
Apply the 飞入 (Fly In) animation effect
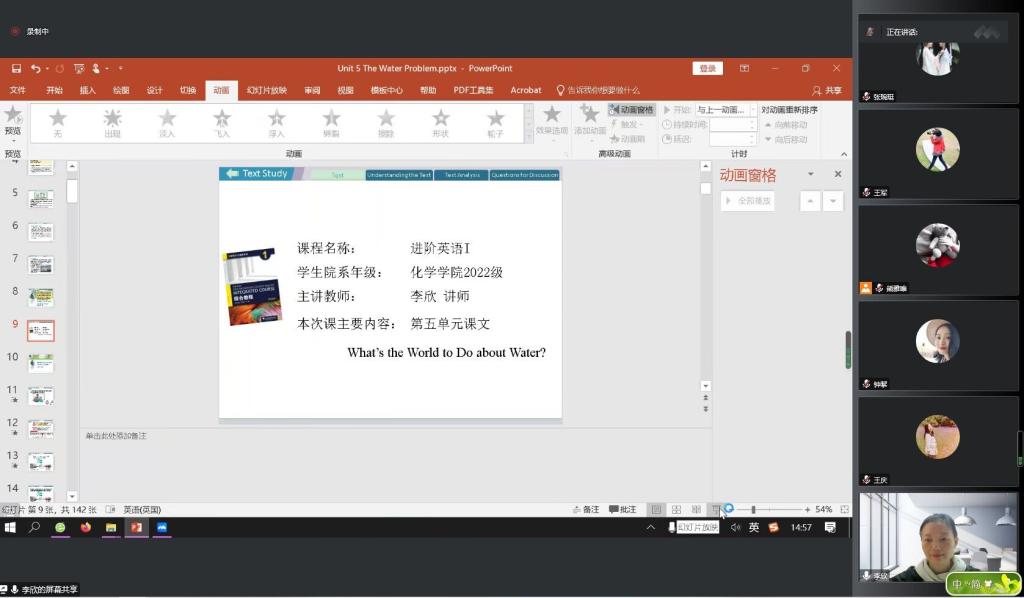[222, 122]
